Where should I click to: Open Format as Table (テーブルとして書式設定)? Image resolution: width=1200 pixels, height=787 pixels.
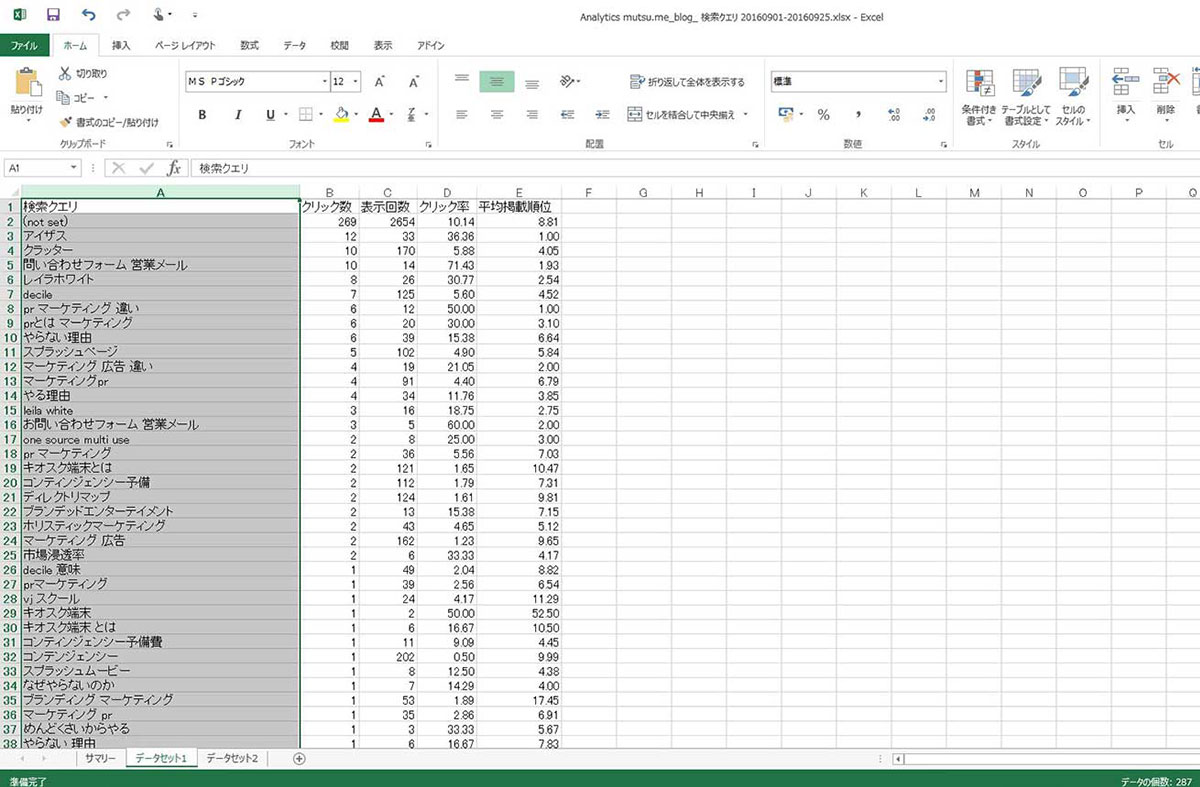pyautogui.click(x=1027, y=97)
